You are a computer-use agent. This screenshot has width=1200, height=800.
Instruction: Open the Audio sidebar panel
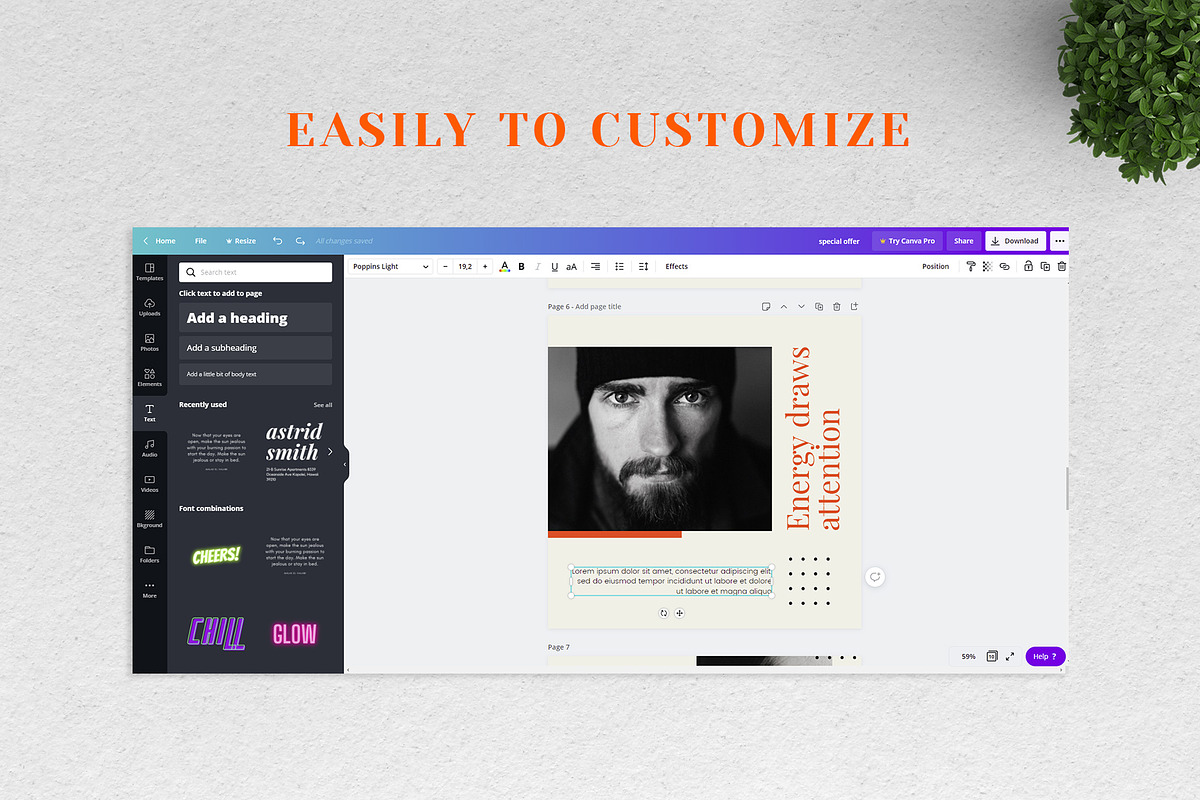click(149, 448)
